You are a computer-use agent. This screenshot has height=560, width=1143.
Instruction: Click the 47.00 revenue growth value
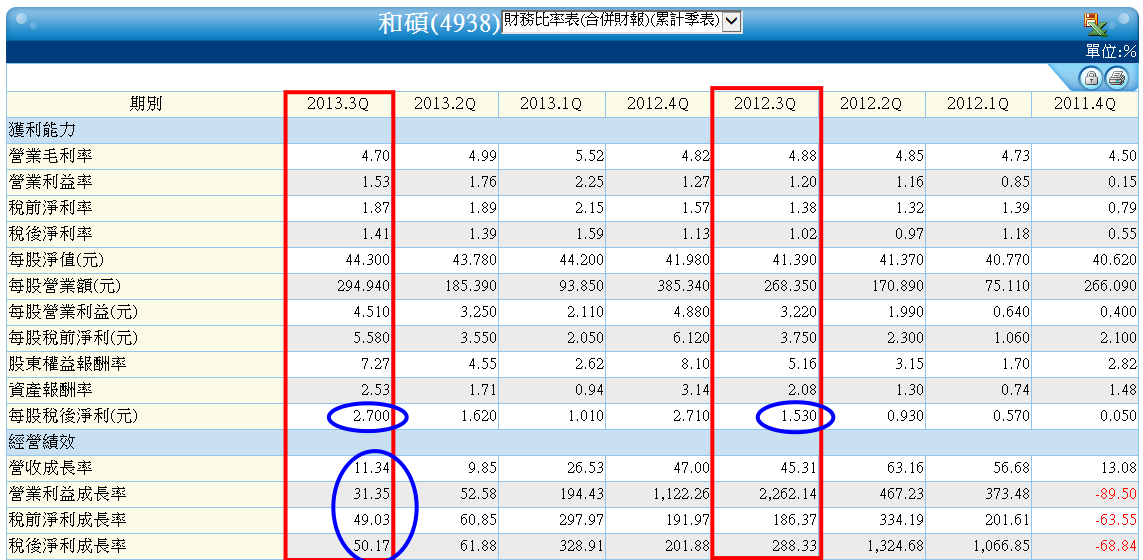694,469
